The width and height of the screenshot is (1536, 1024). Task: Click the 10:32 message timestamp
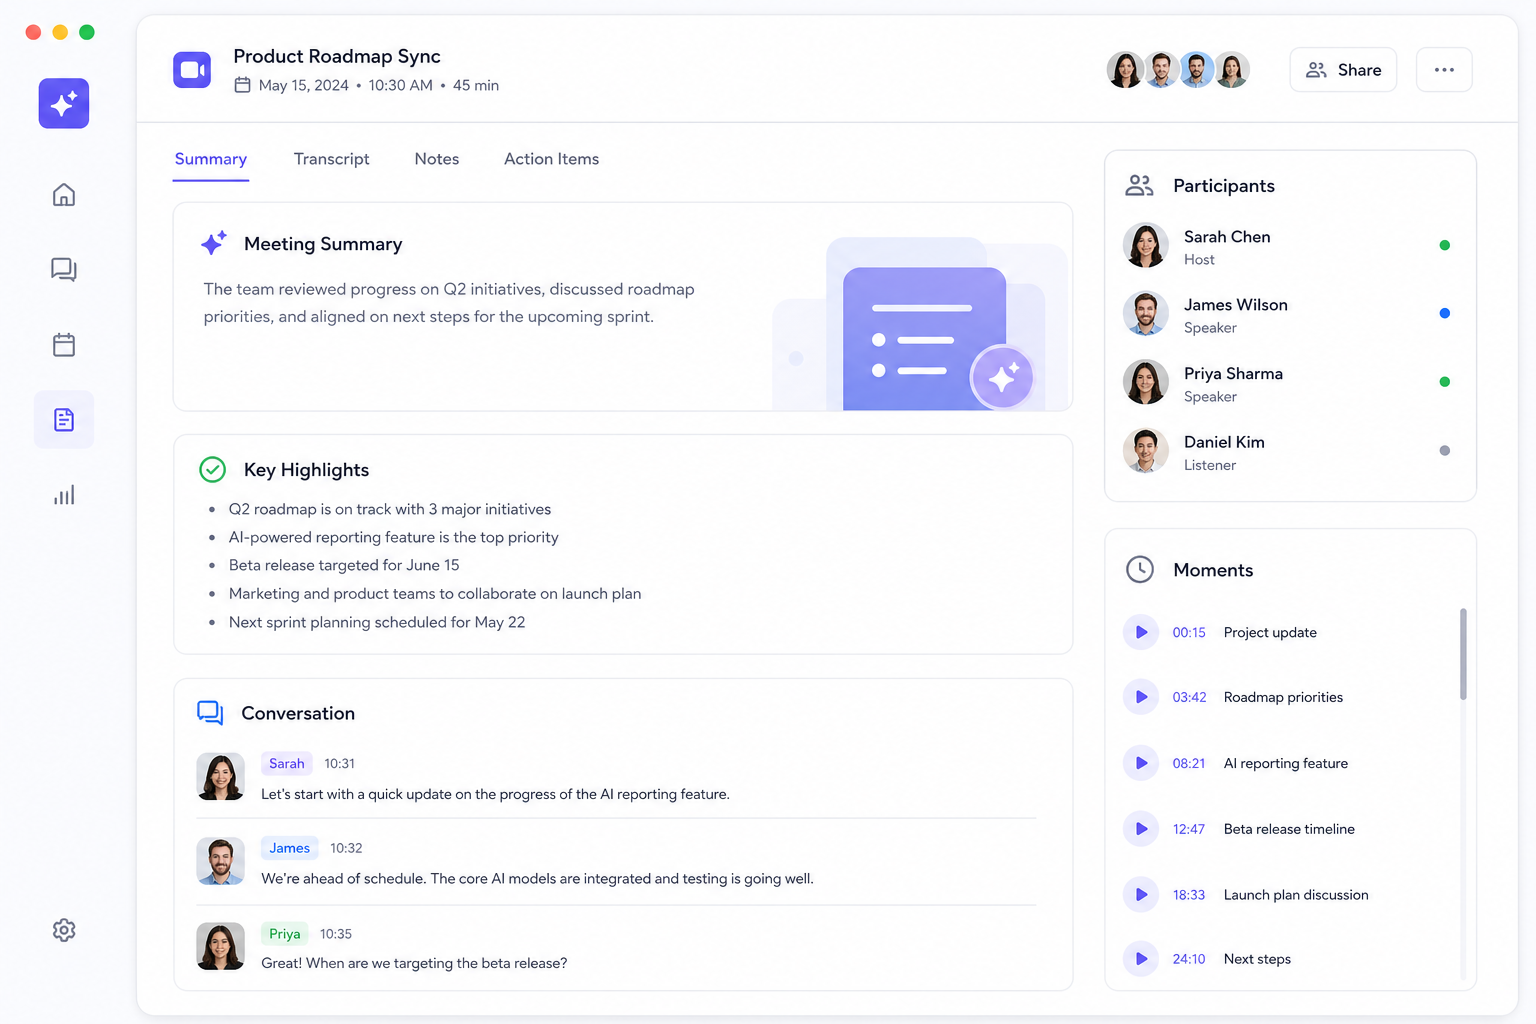point(346,848)
